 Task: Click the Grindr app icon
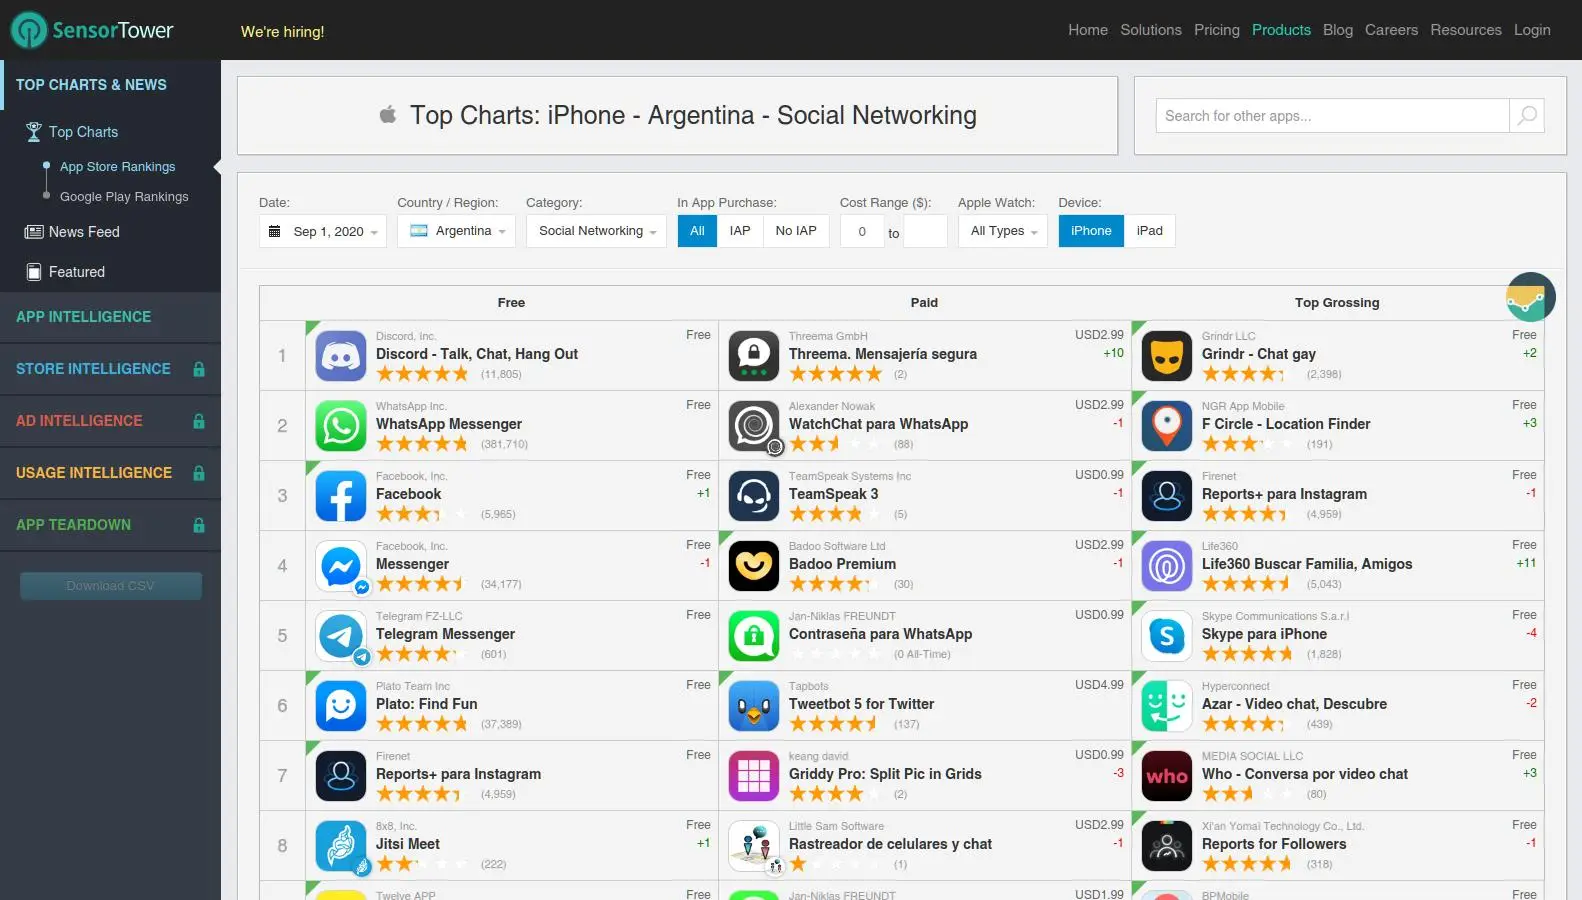point(1167,356)
